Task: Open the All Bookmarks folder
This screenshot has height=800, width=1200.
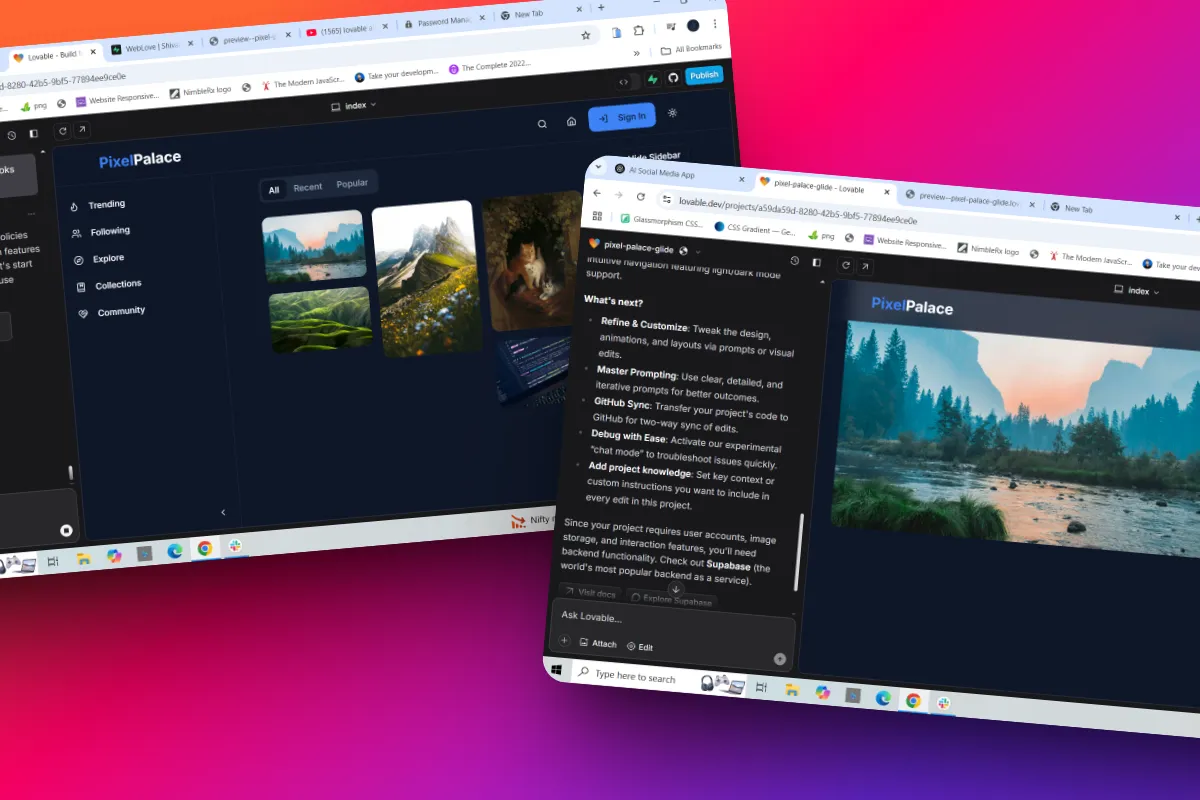Action: point(690,49)
